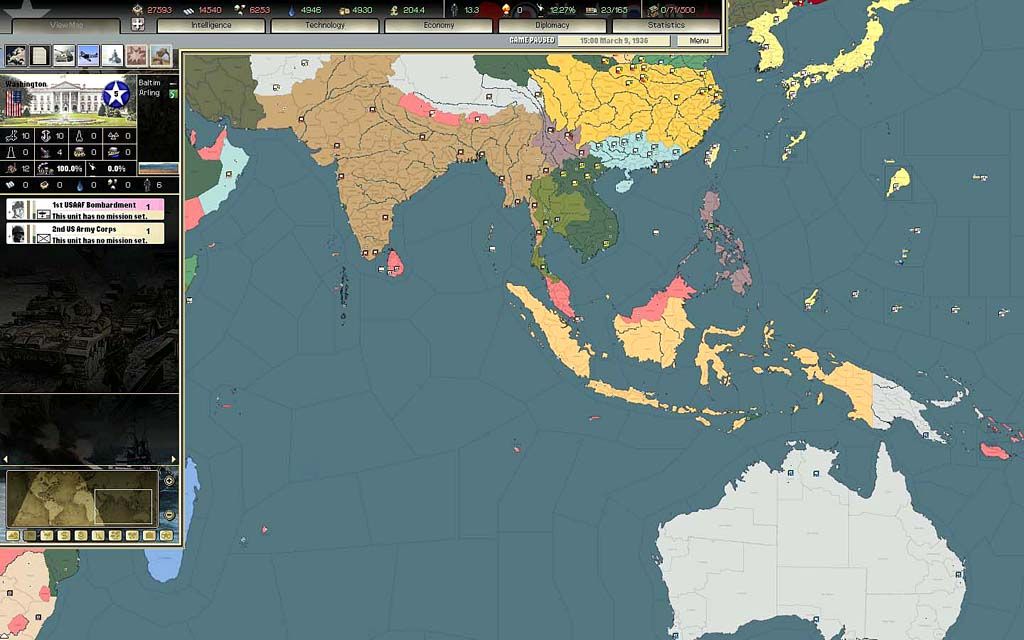Click the transport capacity icon showing 23/165

592,10
